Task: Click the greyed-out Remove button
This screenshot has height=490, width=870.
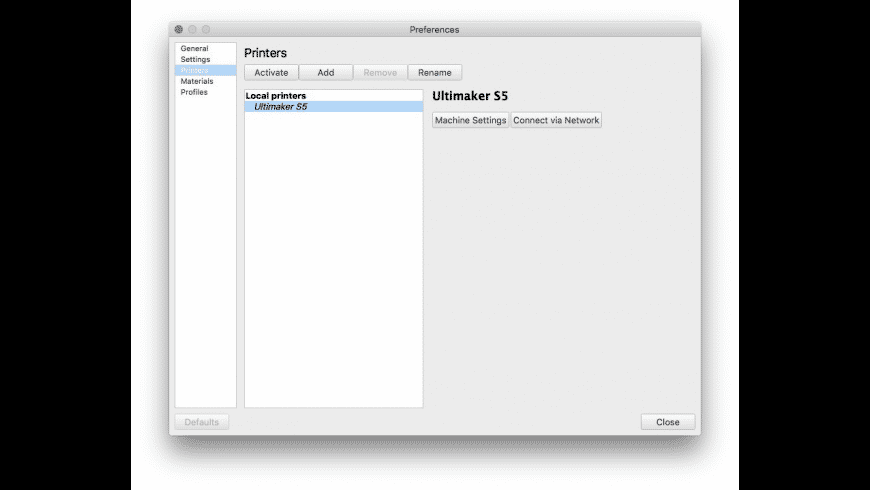Action: 380,73
